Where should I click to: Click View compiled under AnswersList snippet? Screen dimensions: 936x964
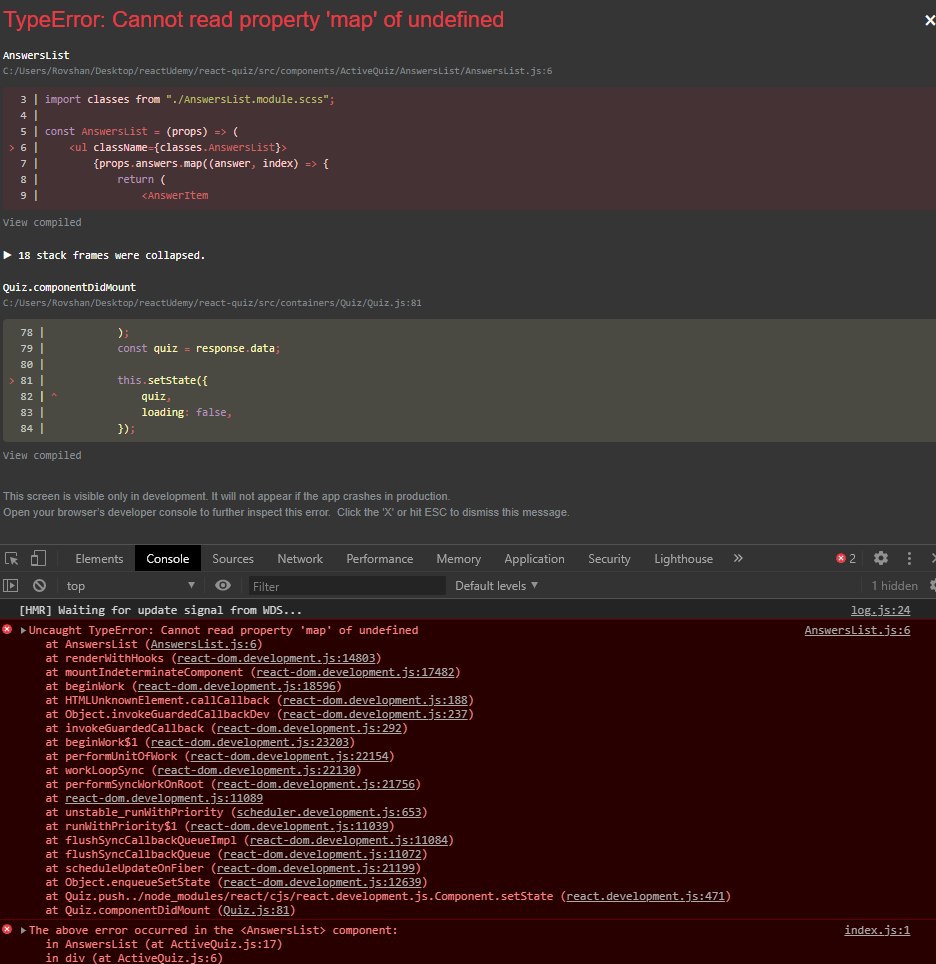point(42,222)
